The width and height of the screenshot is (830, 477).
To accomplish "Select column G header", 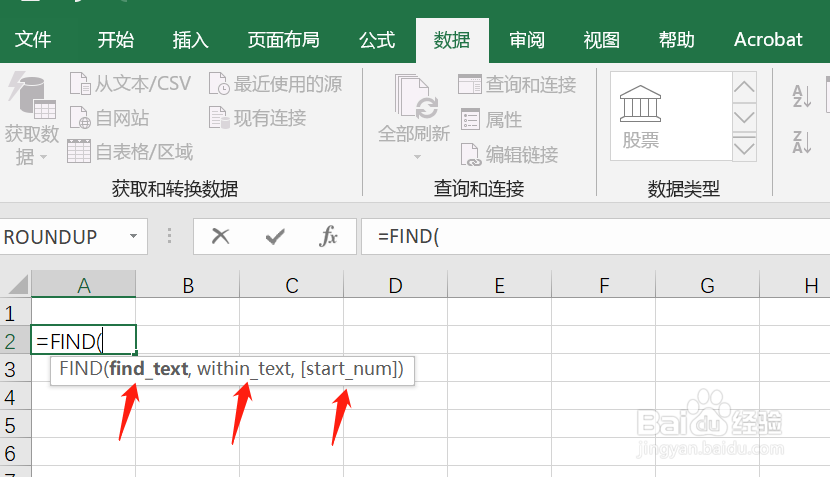I will point(707,285).
